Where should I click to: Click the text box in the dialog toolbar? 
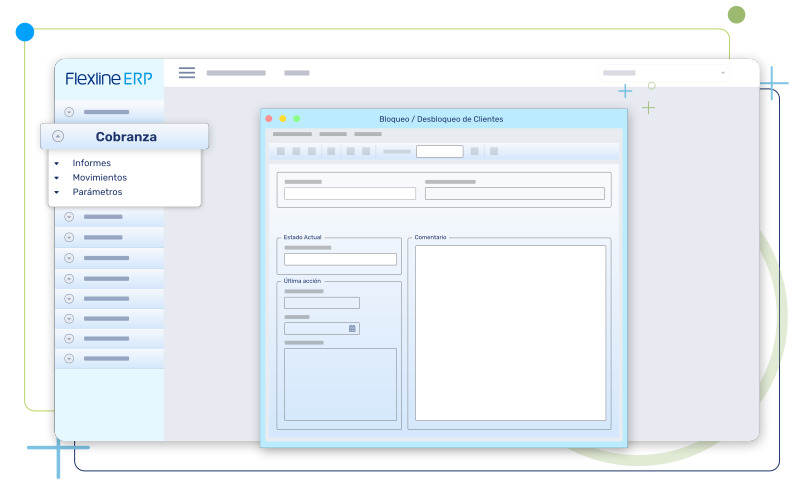(439, 152)
